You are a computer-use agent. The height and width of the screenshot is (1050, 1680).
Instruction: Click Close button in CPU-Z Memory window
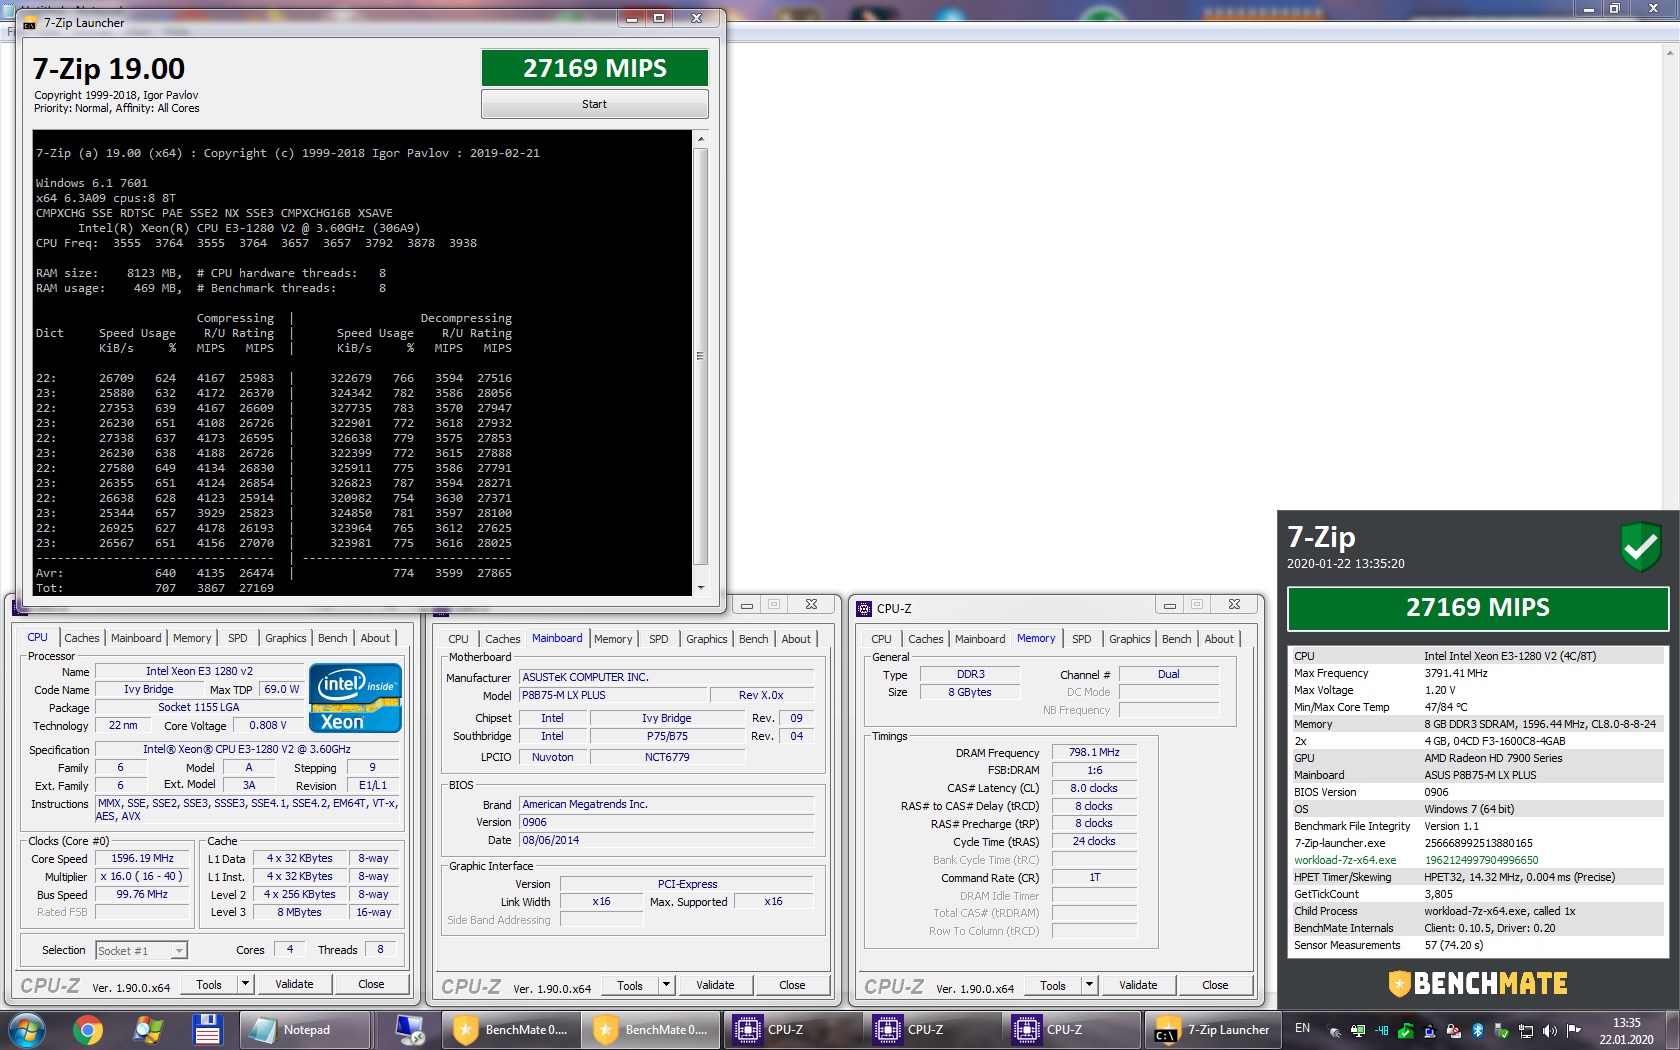(x=1215, y=985)
